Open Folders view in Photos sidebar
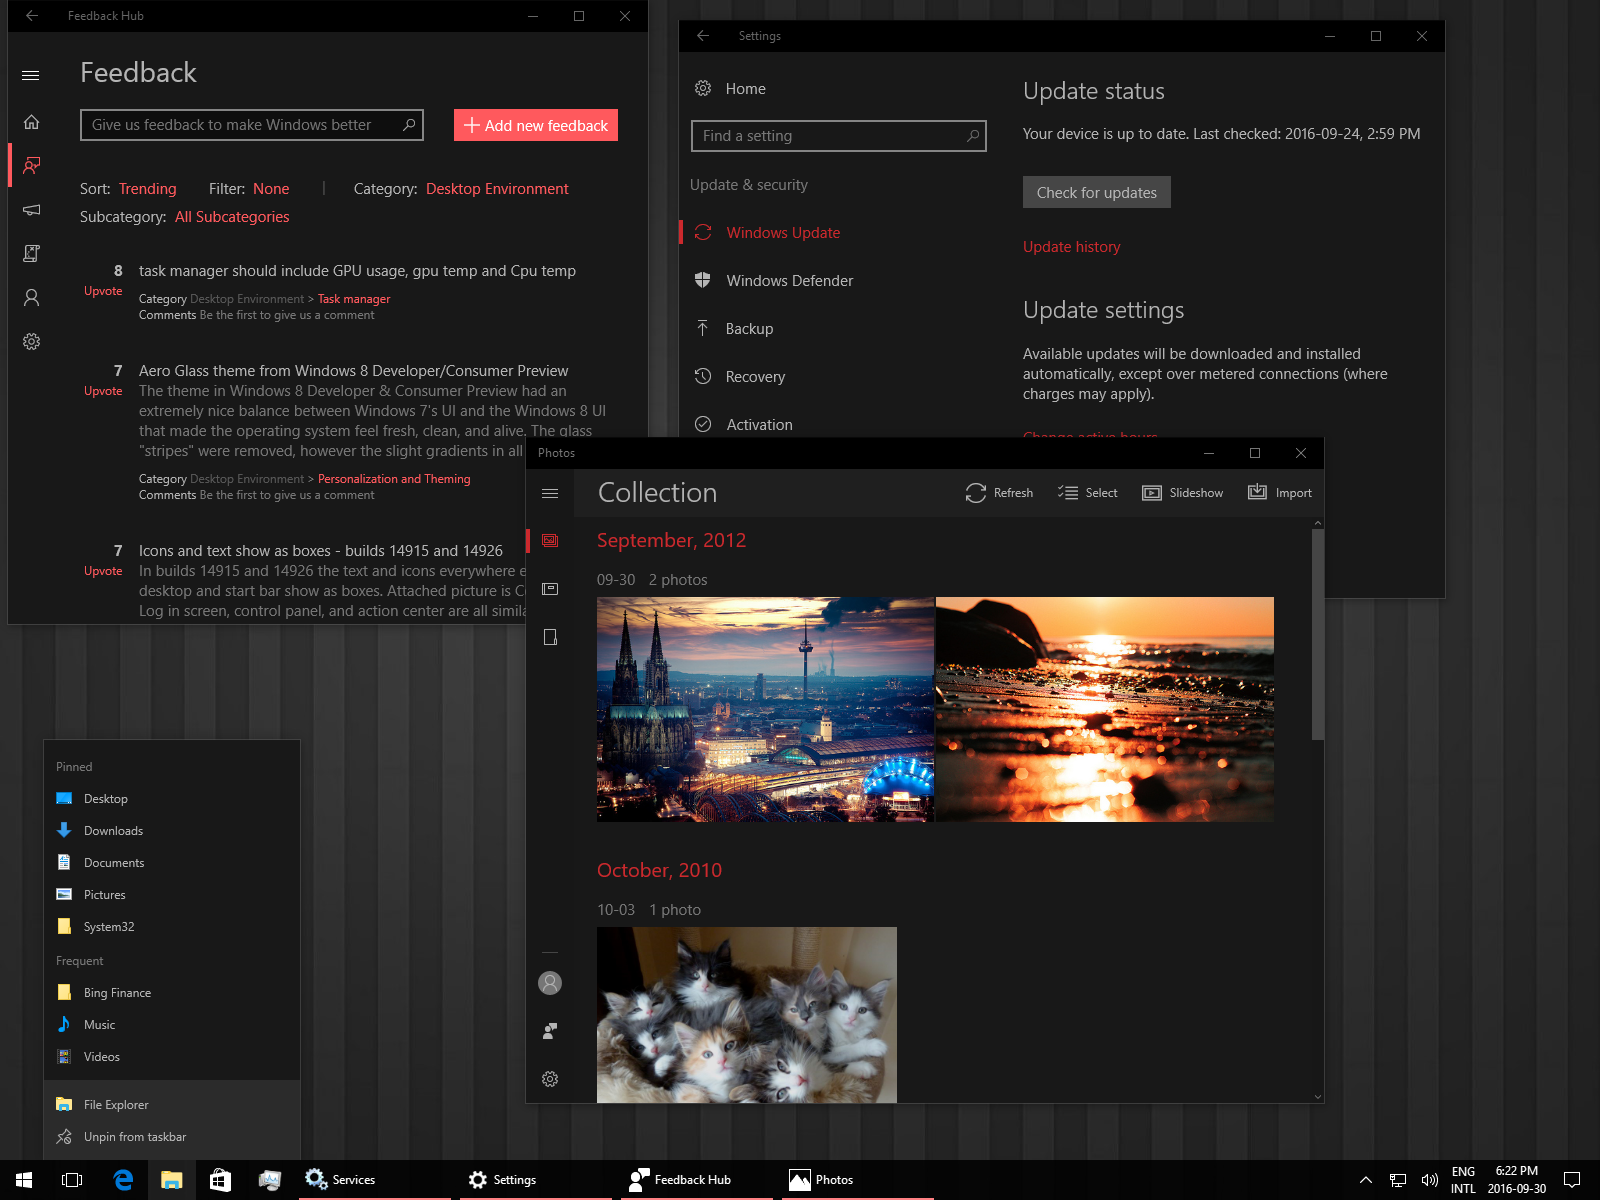1600x1200 pixels. (549, 637)
